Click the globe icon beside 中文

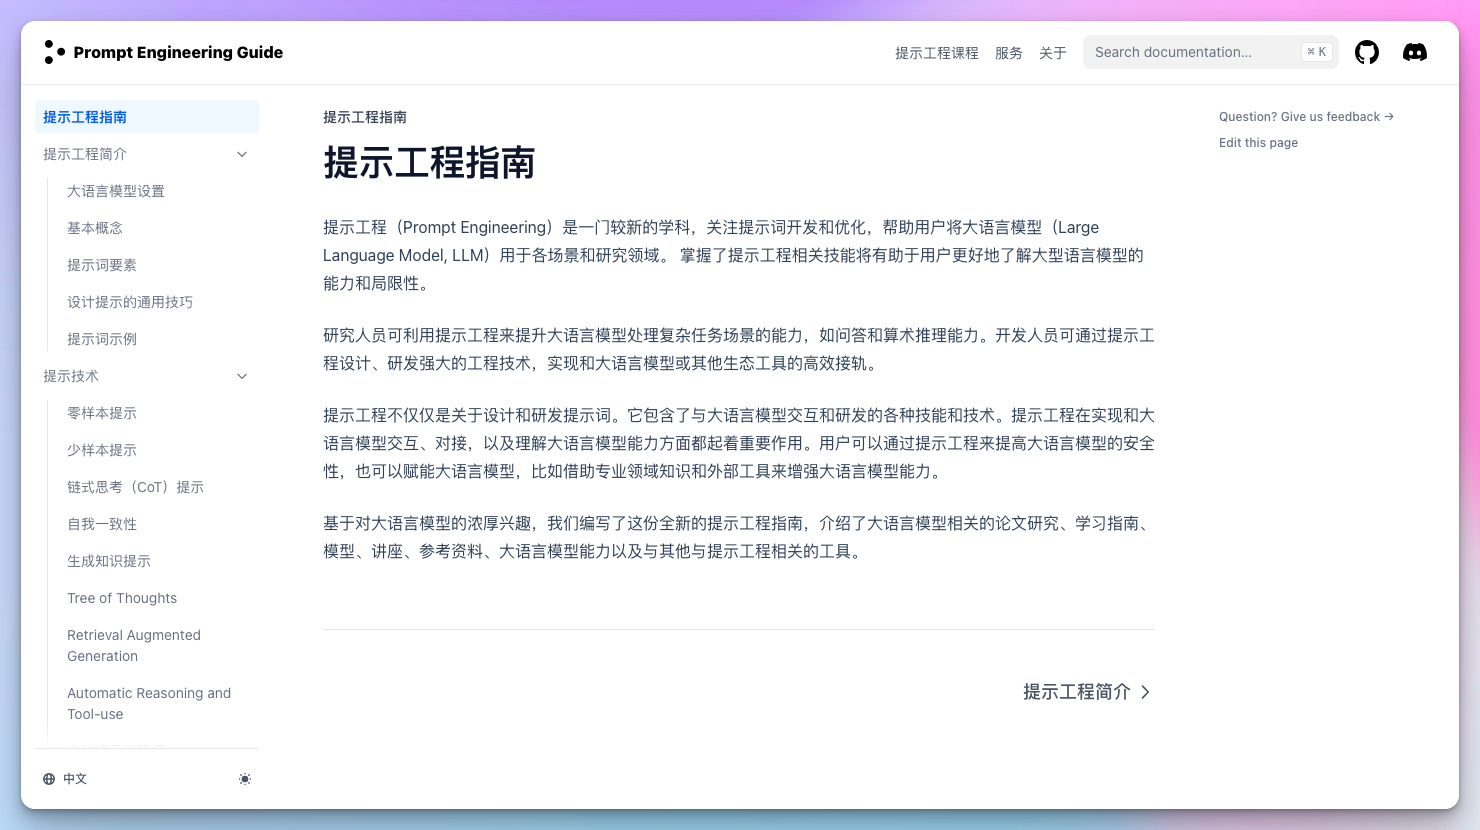pyautogui.click(x=48, y=778)
